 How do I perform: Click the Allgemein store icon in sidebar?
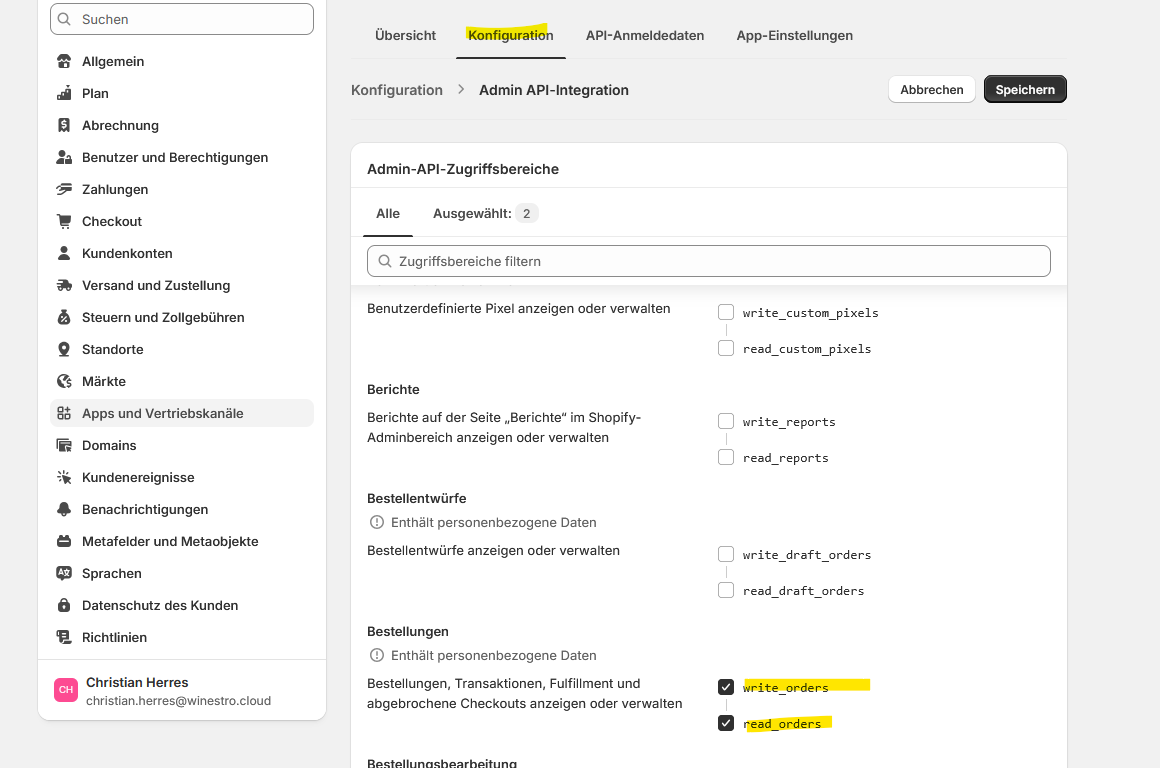(64, 61)
